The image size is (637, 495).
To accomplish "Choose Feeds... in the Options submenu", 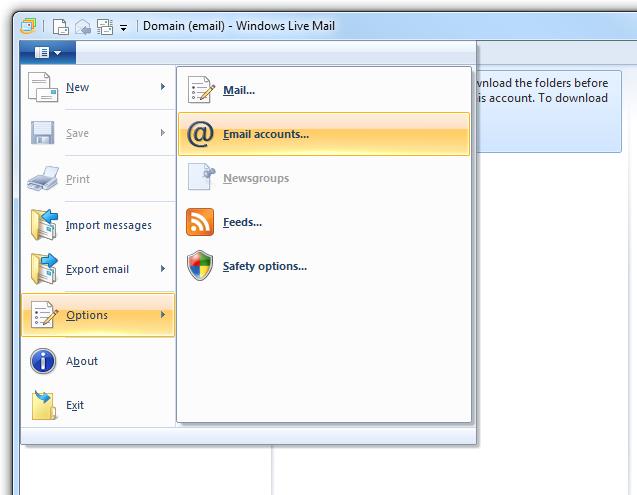I will [x=242, y=222].
